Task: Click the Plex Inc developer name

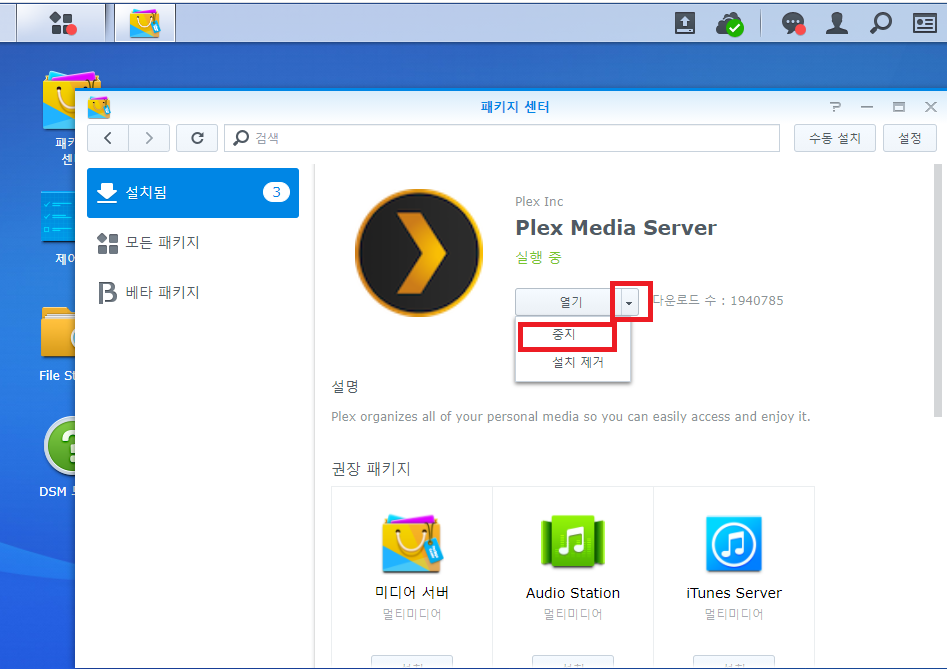Action: (539, 202)
